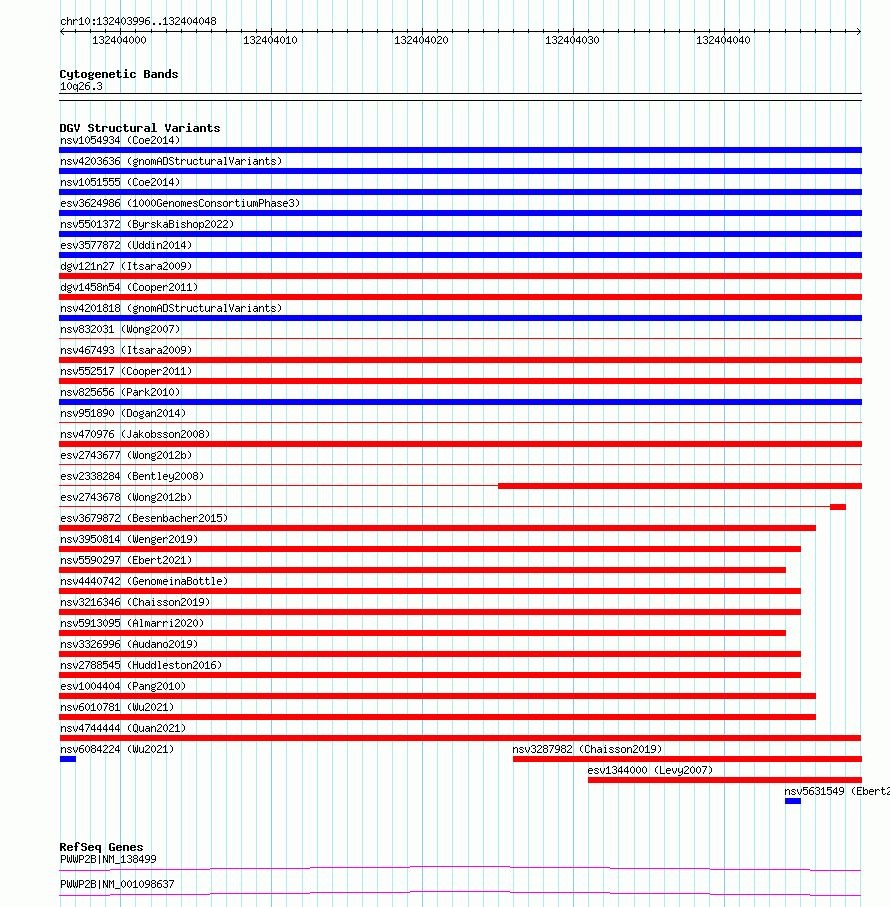Select esv2743677 (Wong2012b) label
Viewport: 890px width, 907px height.
(x=125, y=455)
